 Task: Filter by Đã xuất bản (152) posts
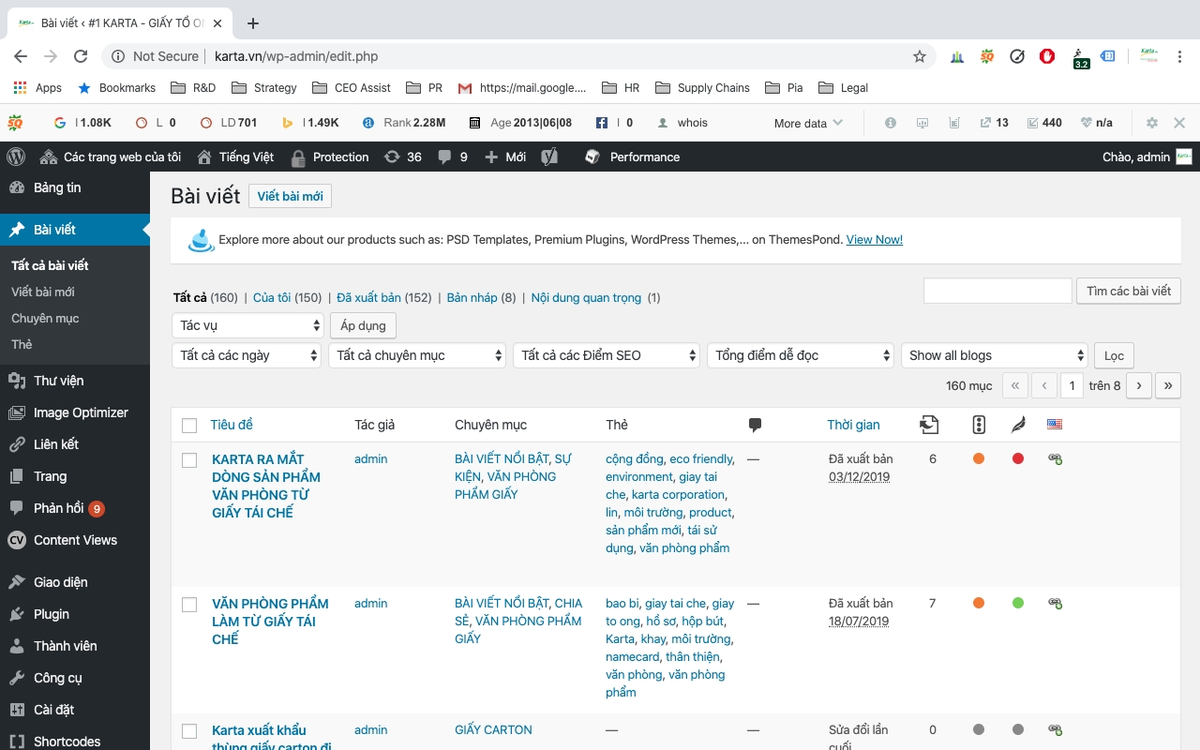(384, 298)
